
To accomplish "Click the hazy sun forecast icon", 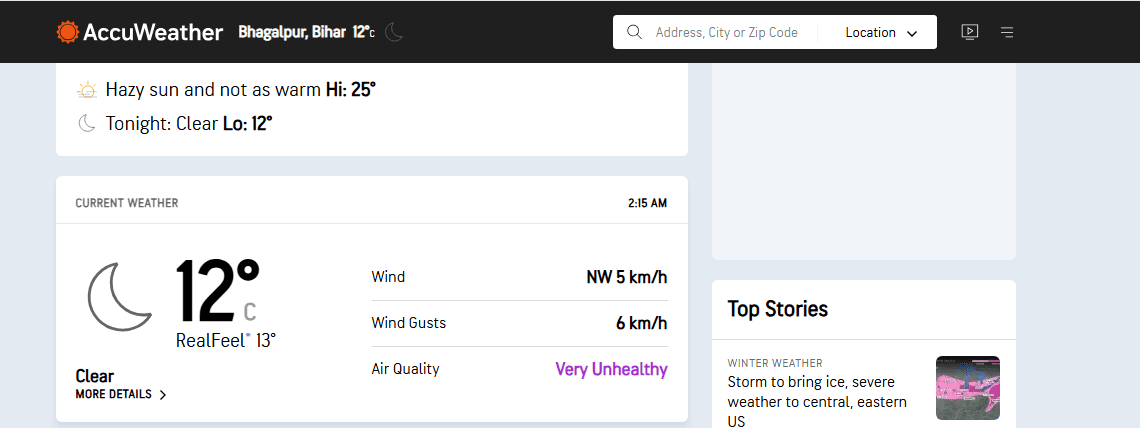I will (x=87, y=90).
